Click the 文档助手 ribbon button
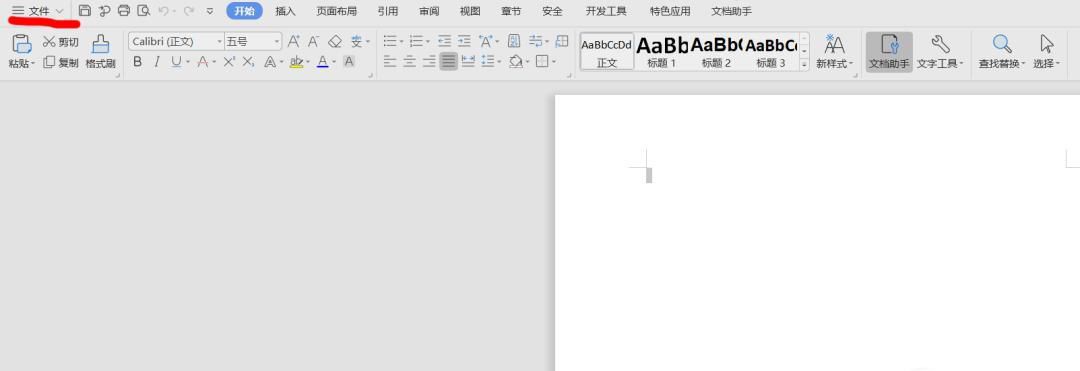The width and height of the screenshot is (1080, 371). 889,52
